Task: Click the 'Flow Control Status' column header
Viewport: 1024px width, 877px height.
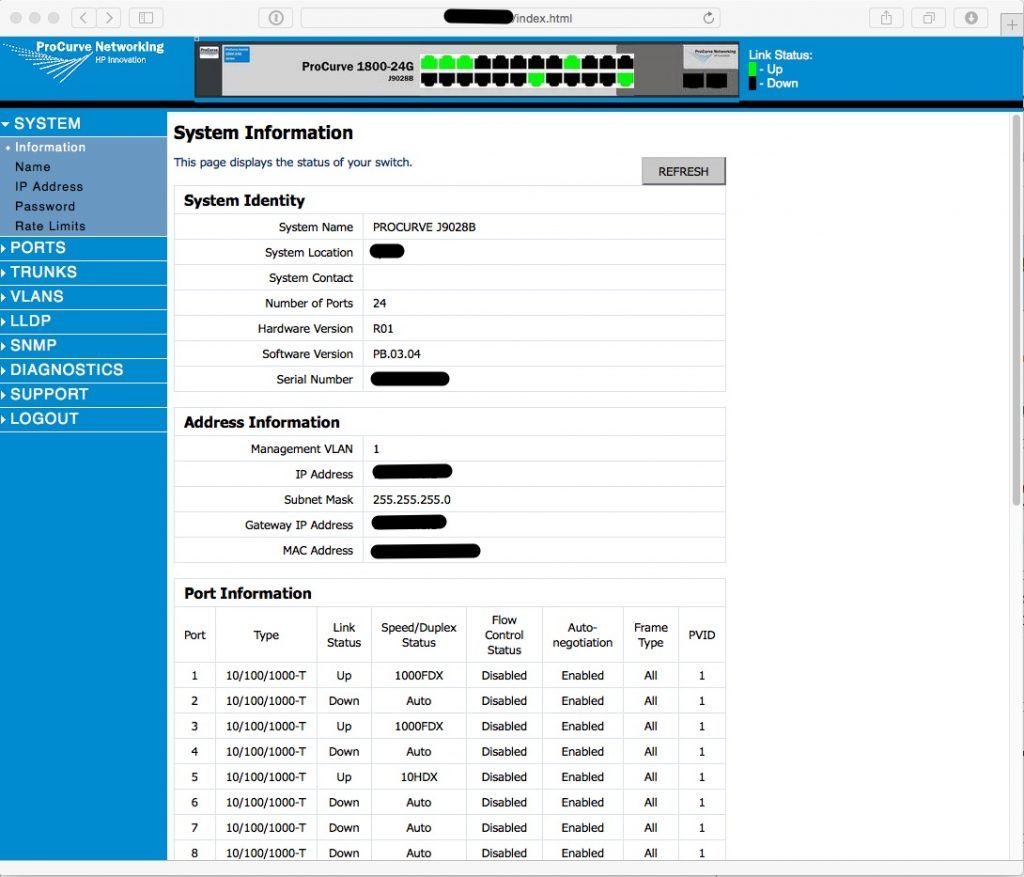Action: (504, 635)
